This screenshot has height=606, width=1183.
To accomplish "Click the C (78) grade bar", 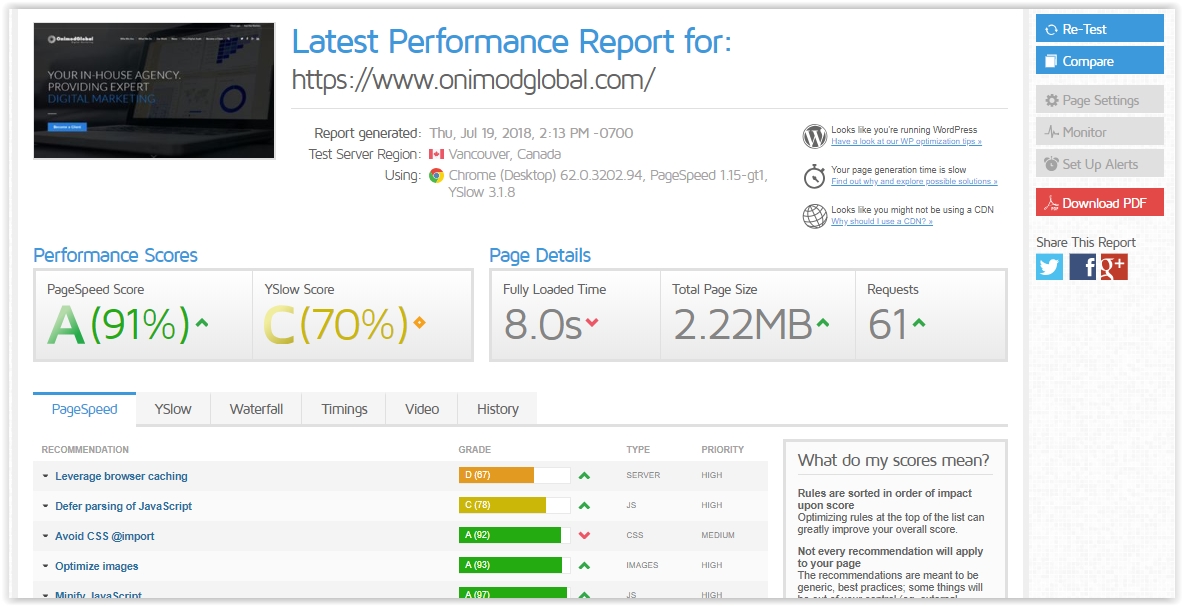I will pos(515,505).
